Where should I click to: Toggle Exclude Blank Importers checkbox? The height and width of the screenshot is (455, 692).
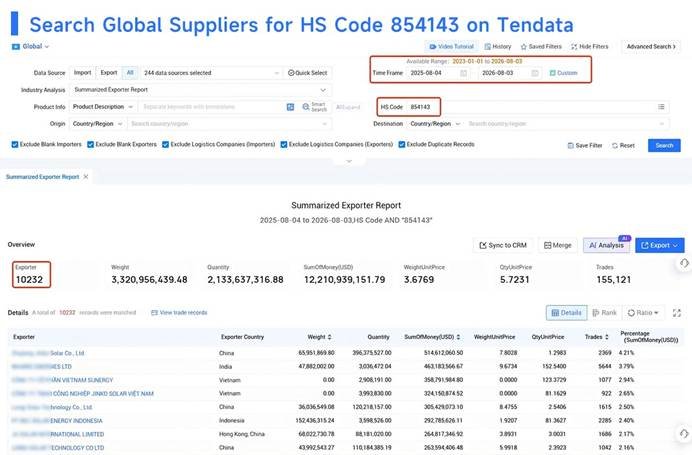point(15,144)
